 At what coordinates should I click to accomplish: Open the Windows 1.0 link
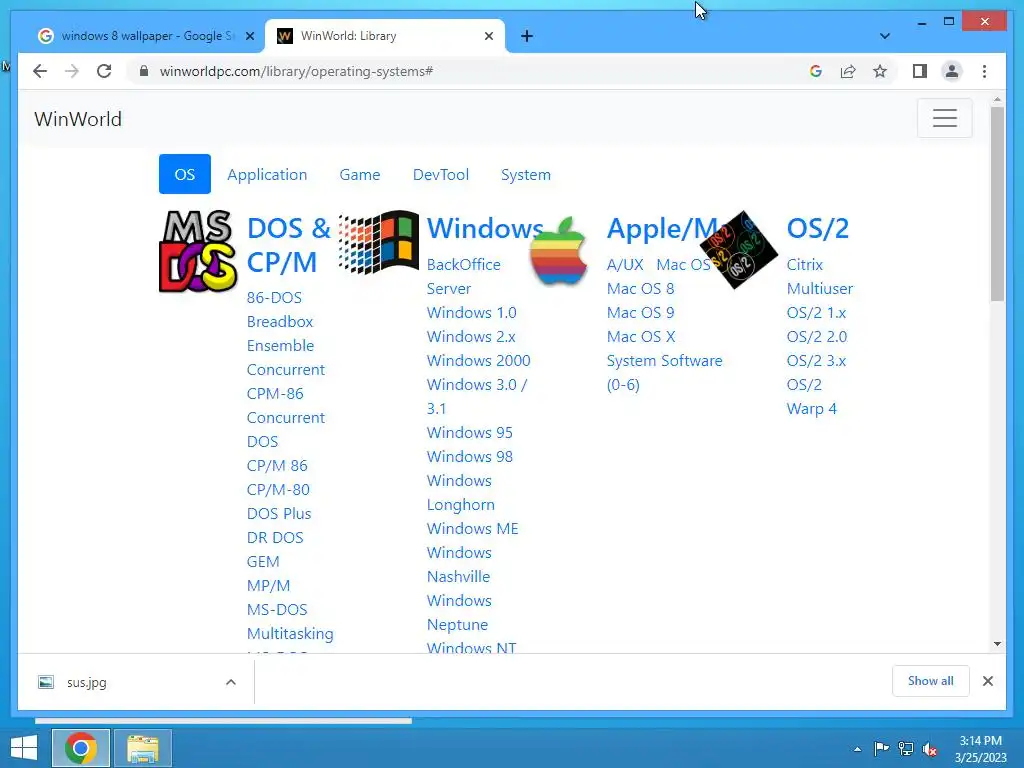click(x=472, y=313)
